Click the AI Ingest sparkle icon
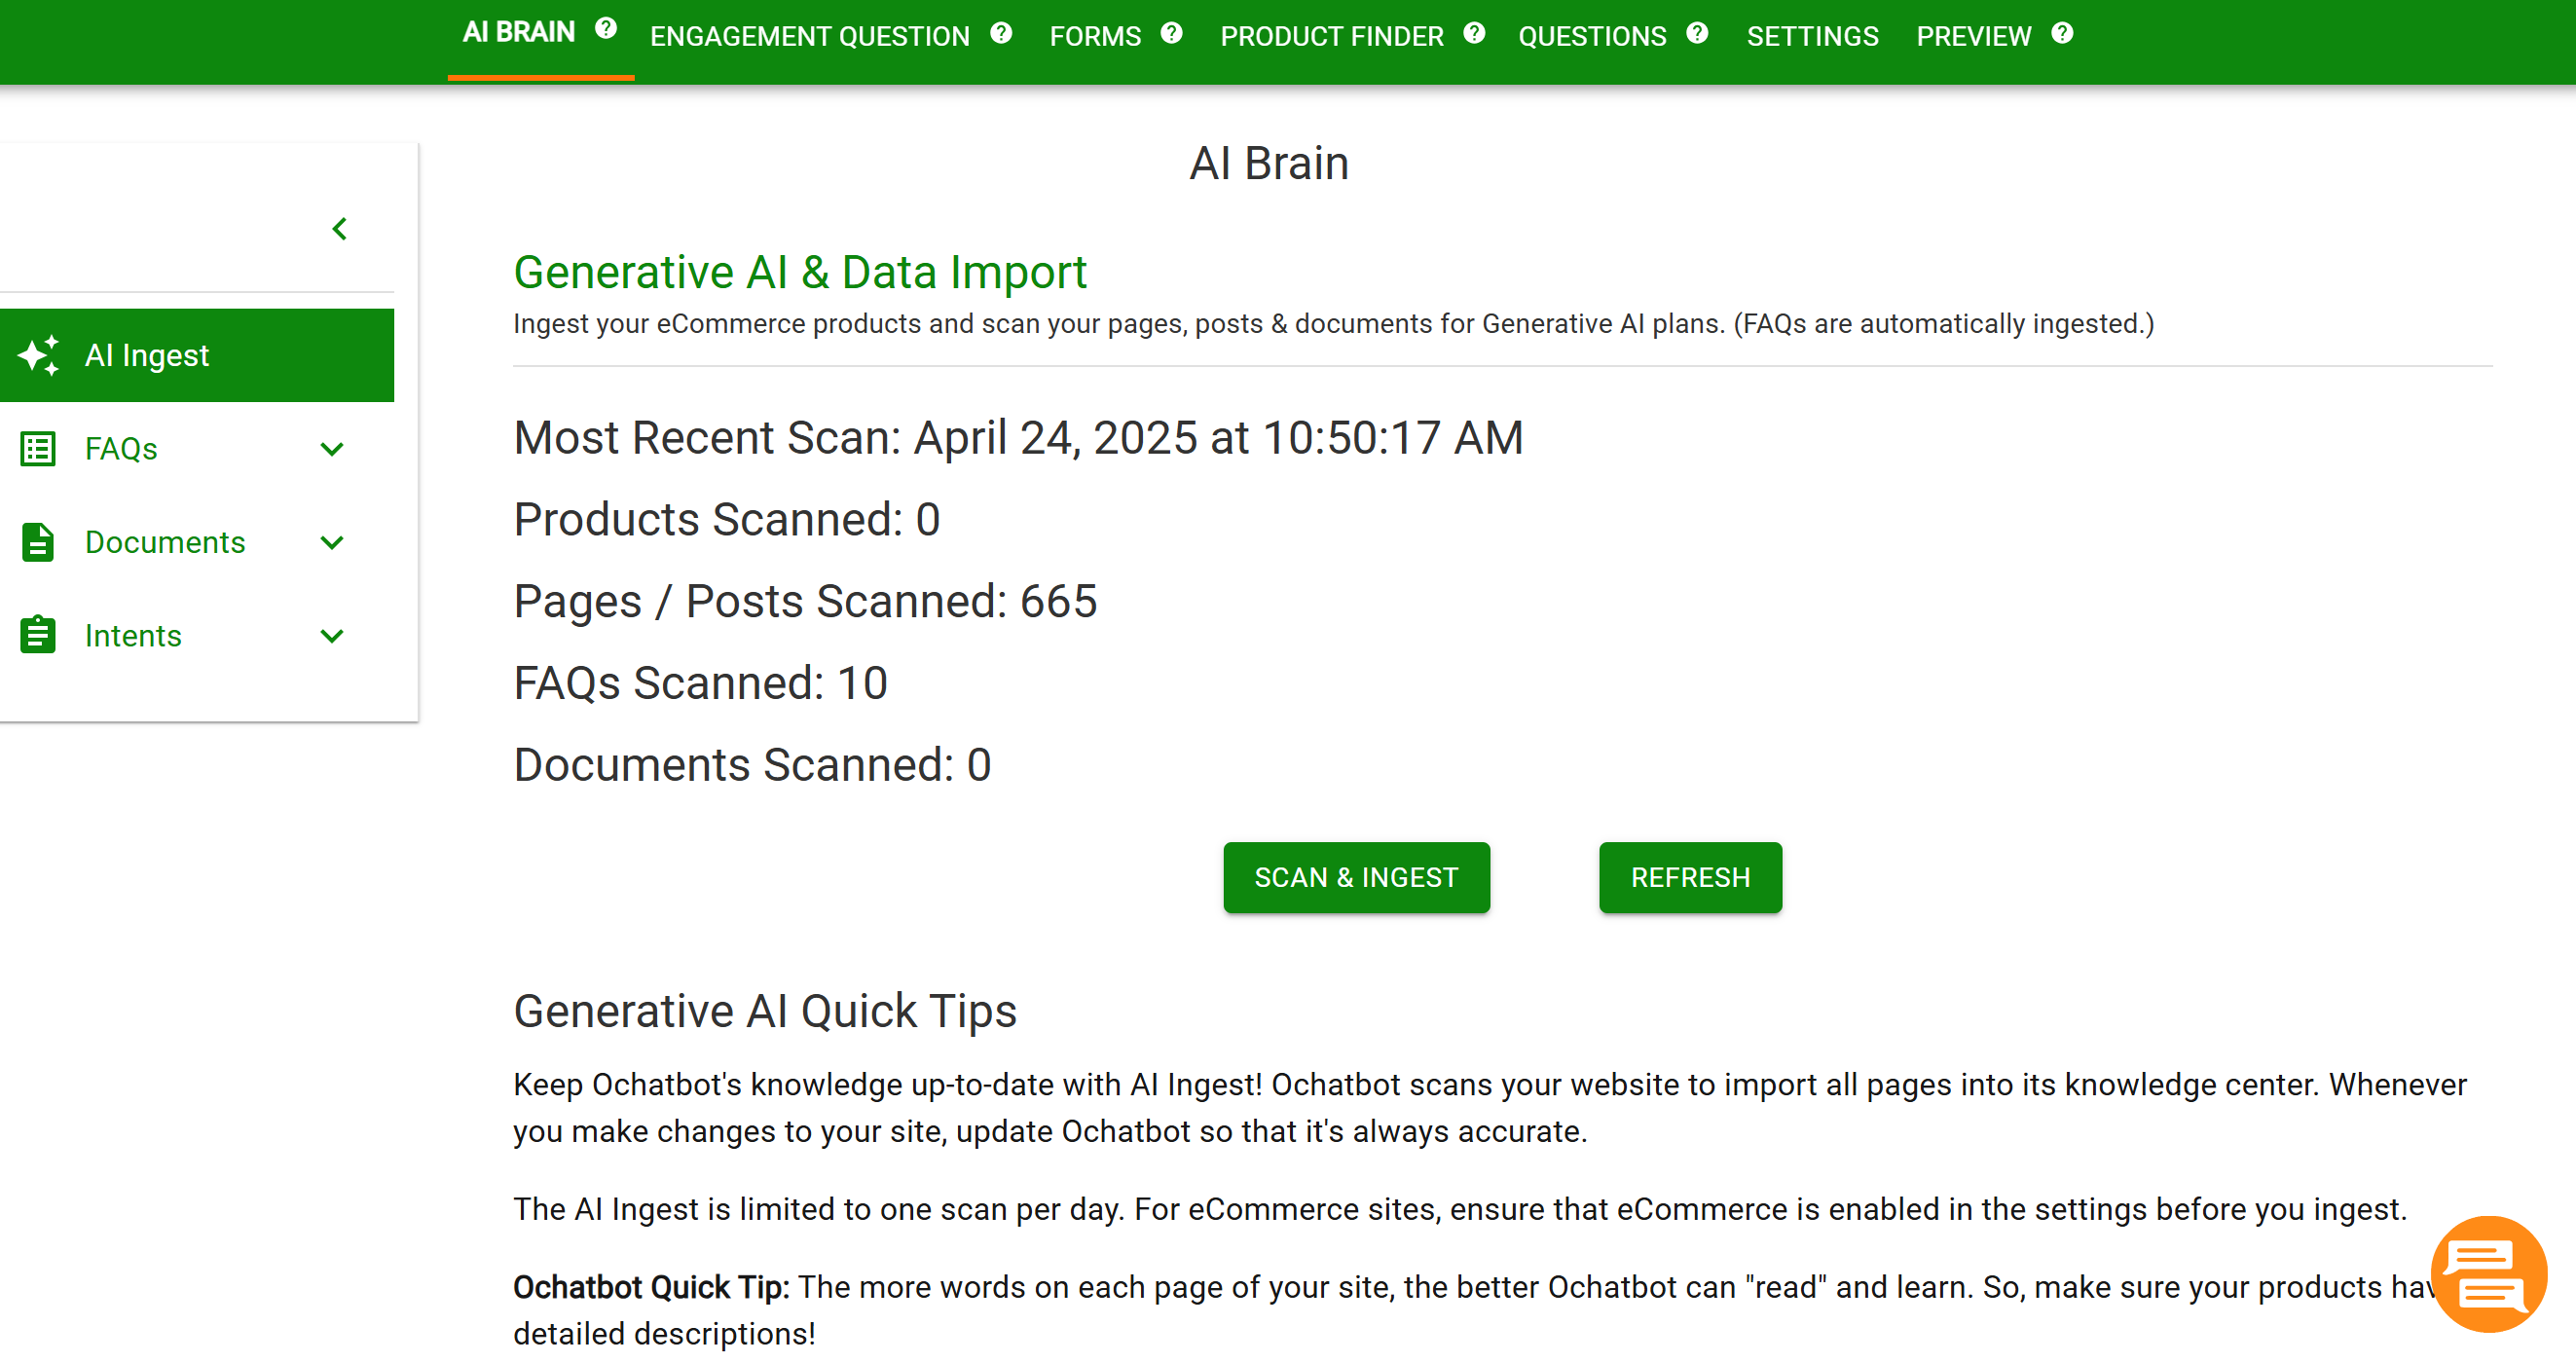The image size is (2576, 1363). point(38,355)
